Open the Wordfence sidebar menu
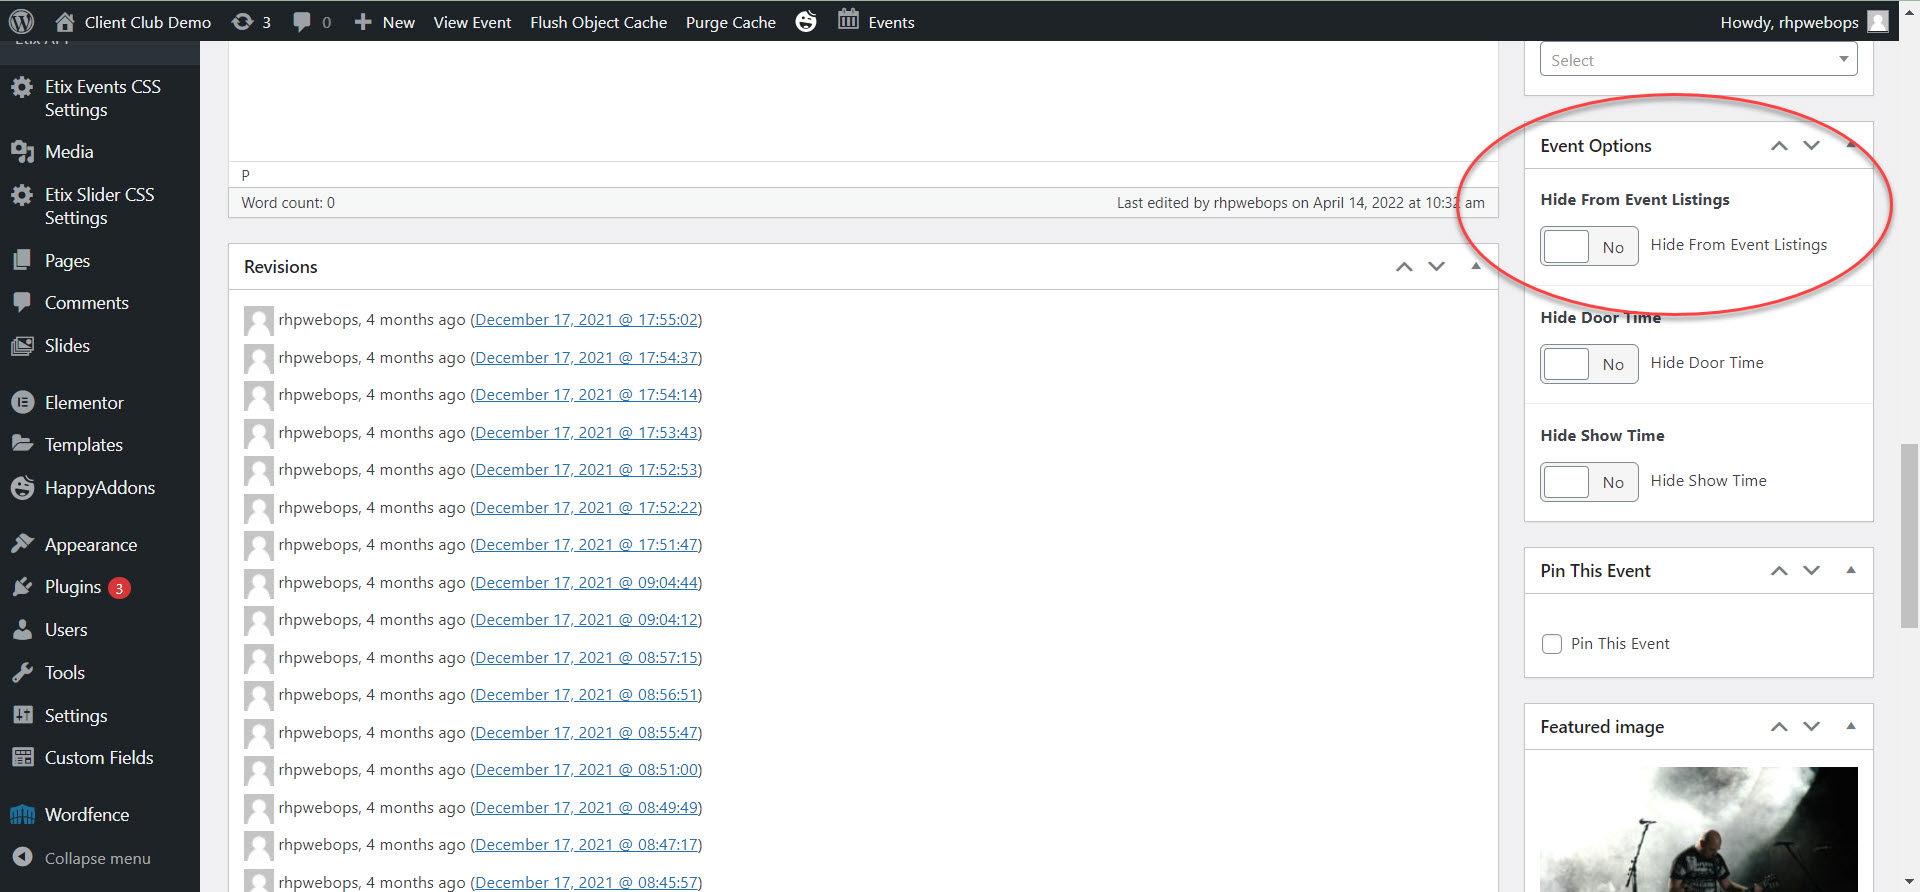Screen dimensions: 1920x892 pos(86,815)
